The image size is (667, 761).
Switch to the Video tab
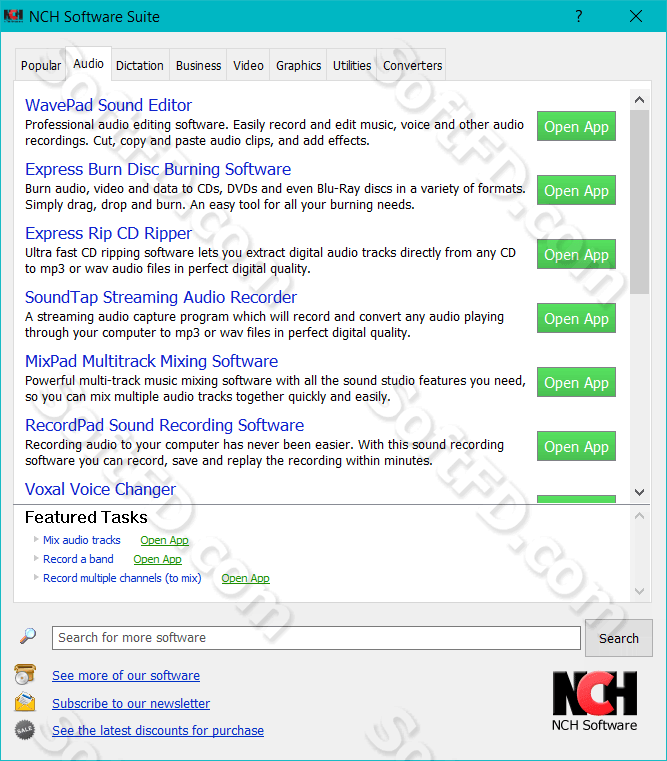pyautogui.click(x=248, y=66)
